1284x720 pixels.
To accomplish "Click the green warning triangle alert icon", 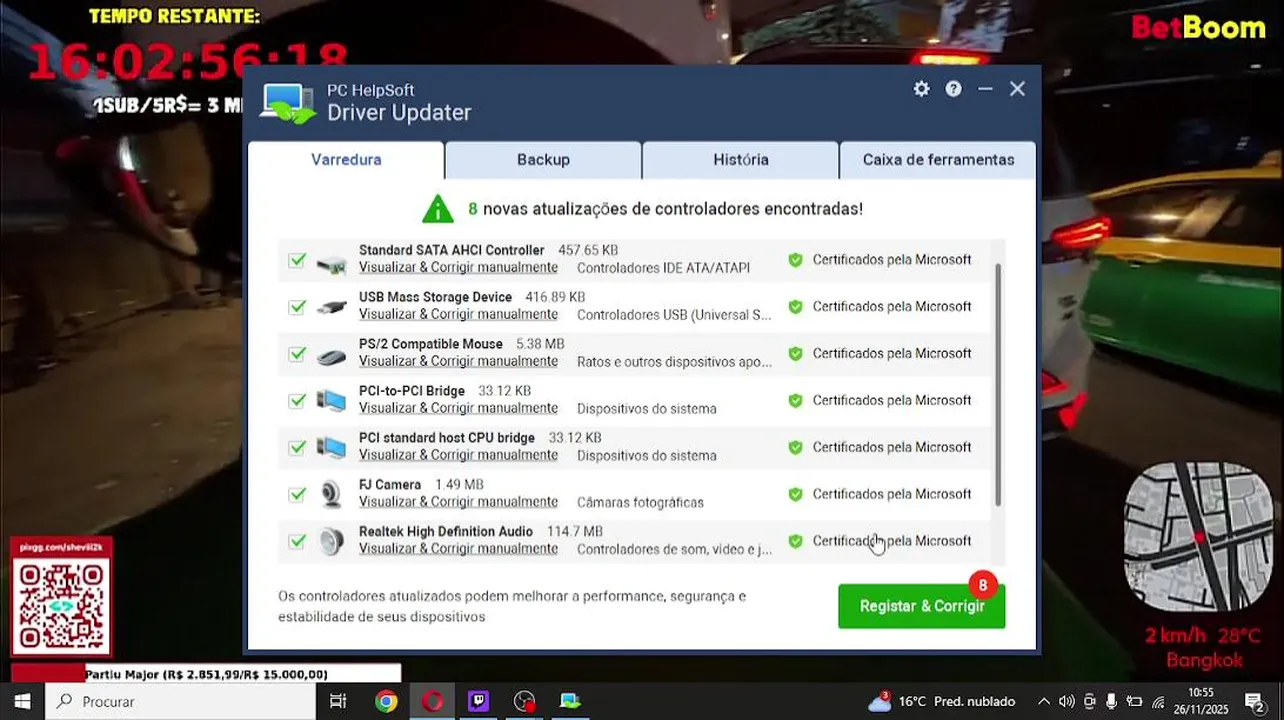I will (438, 209).
